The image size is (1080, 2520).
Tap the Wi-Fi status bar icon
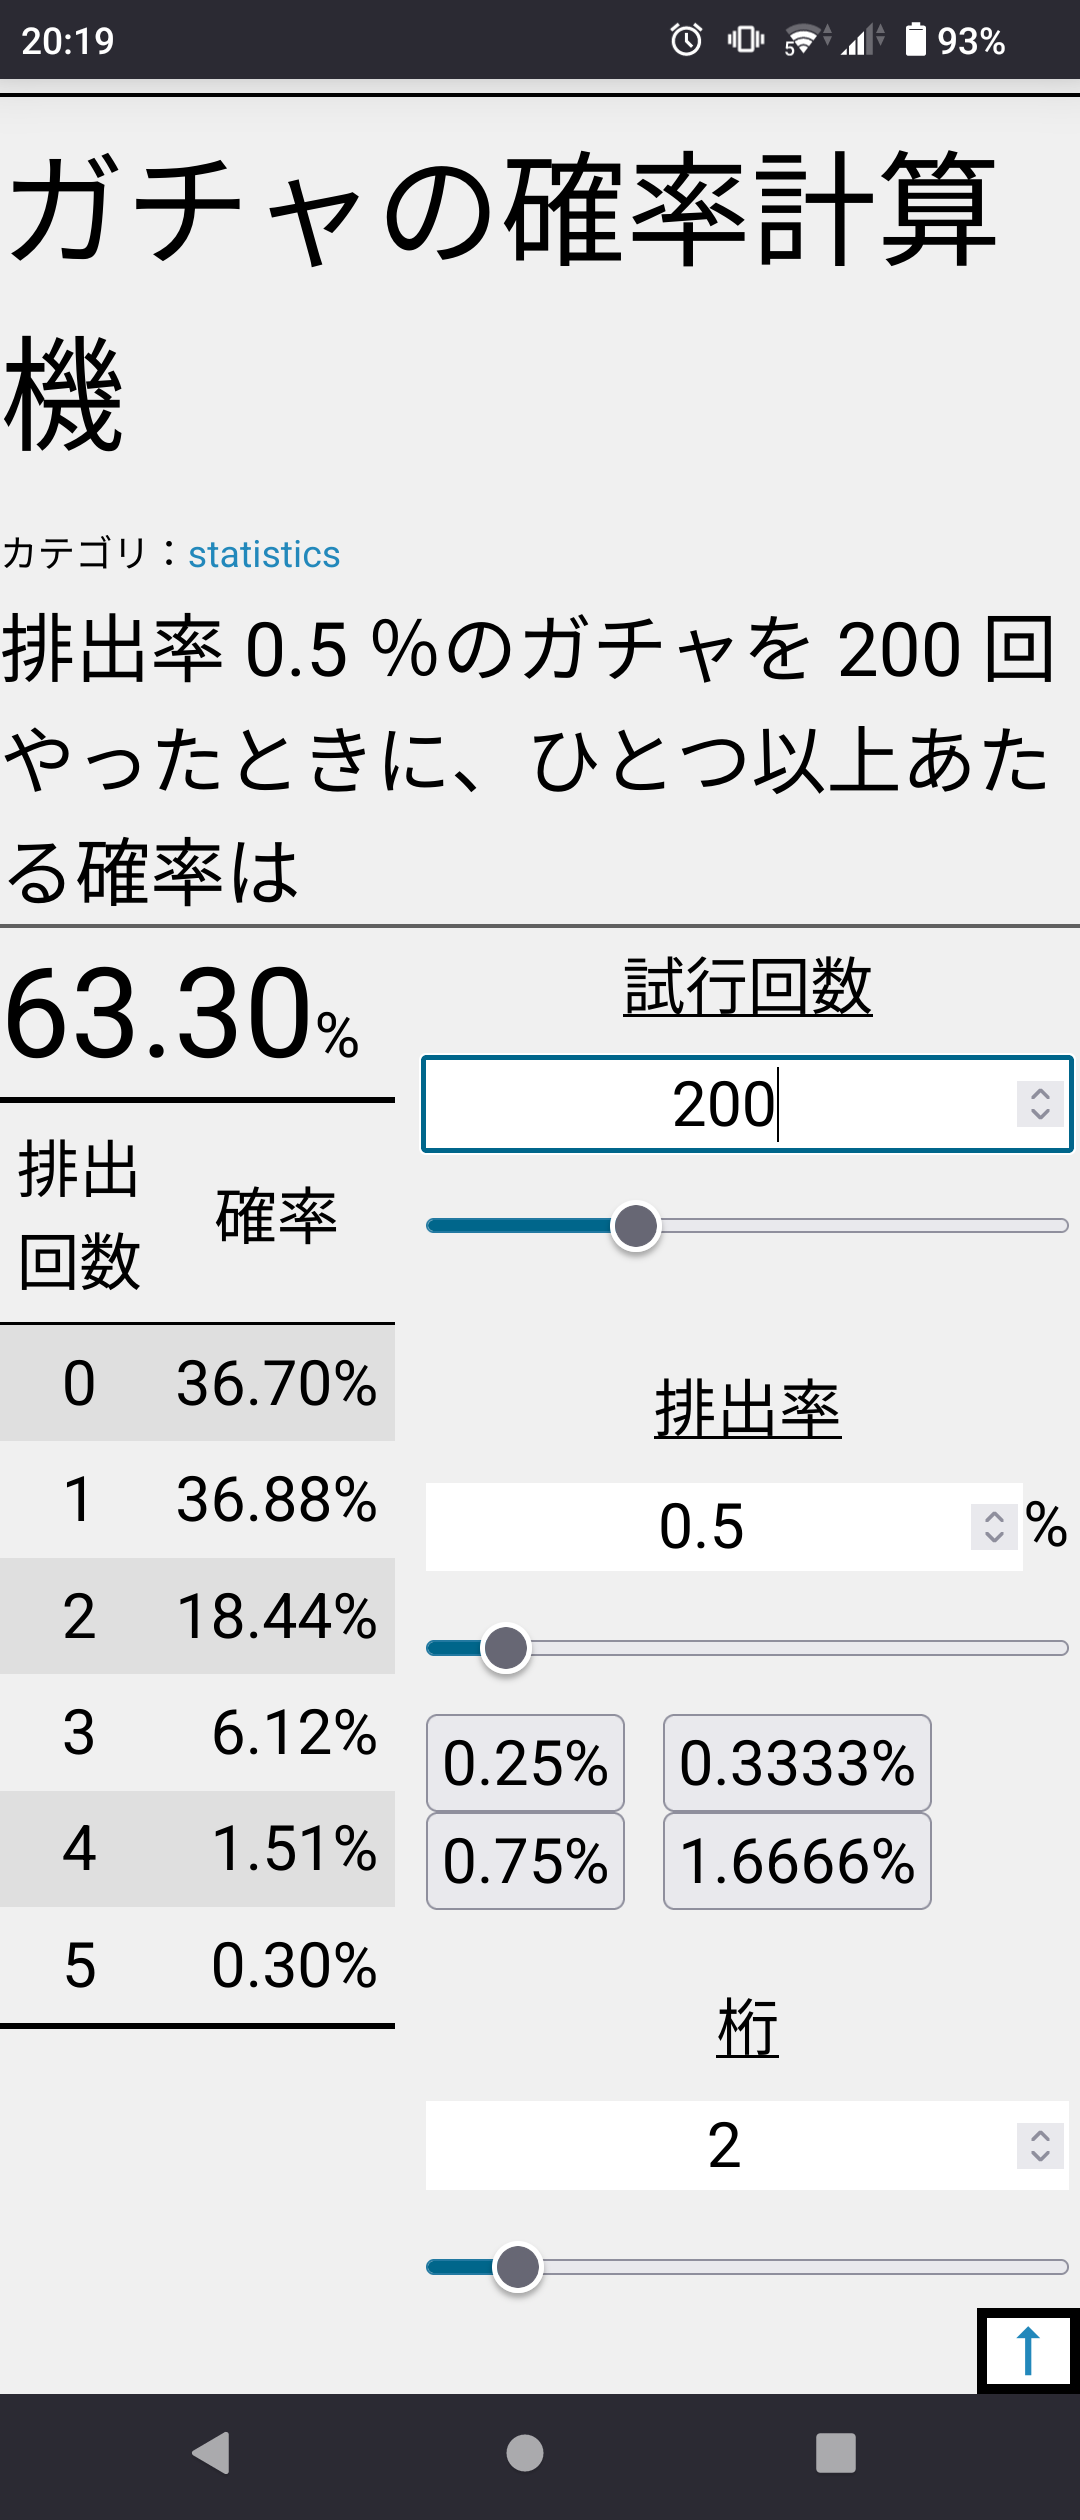[x=807, y=40]
